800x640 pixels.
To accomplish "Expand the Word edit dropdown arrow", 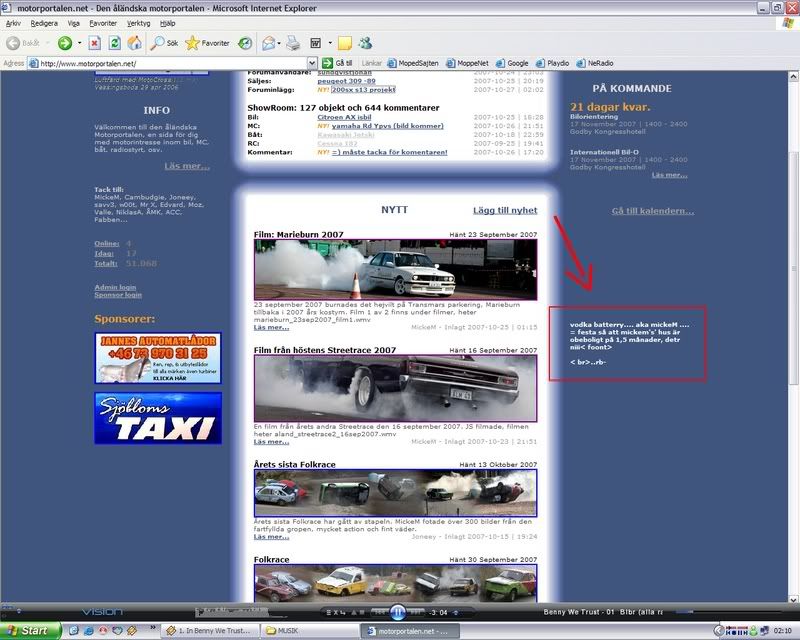I will [330, 43].
